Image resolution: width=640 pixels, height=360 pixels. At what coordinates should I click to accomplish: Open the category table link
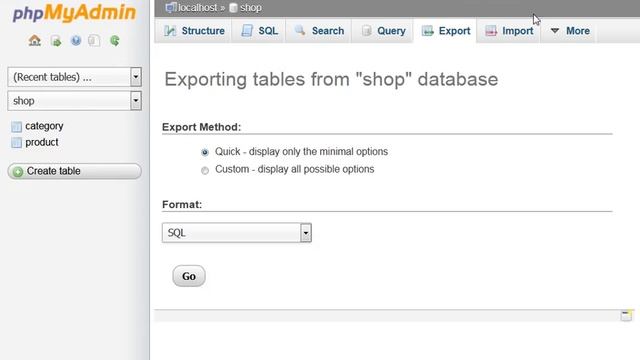44,126
